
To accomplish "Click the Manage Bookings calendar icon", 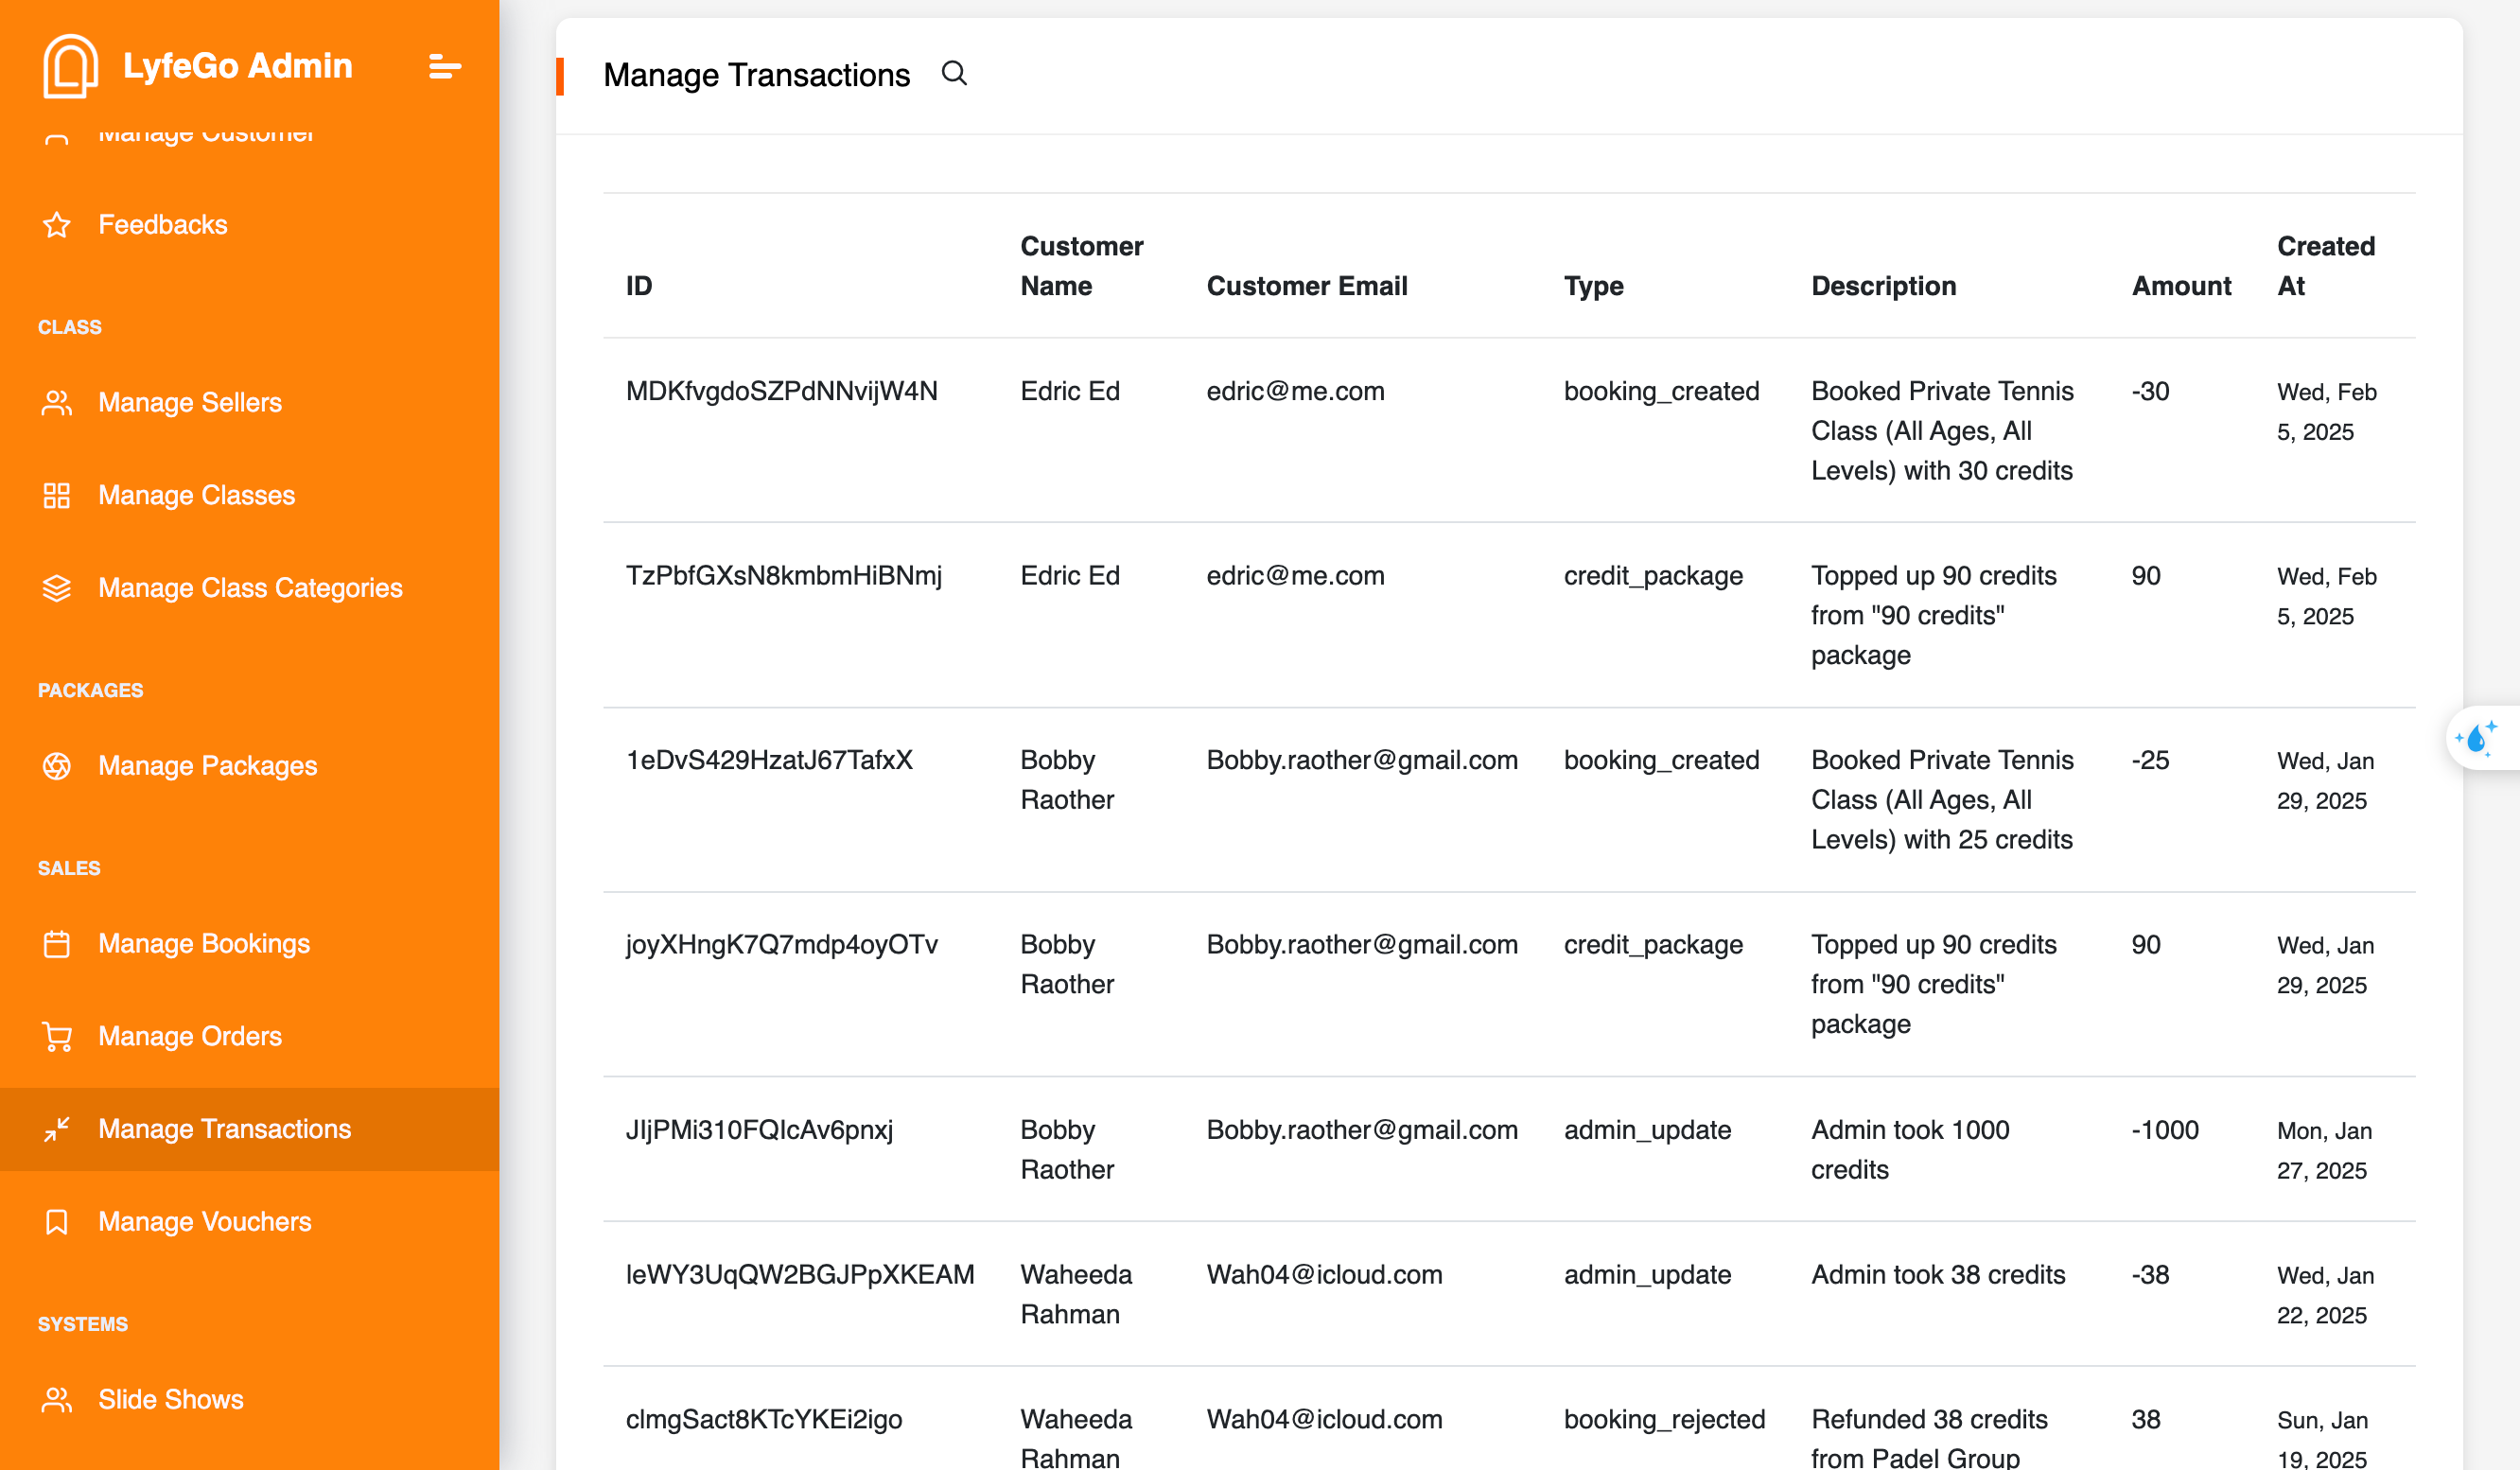I will coord(57,944).
